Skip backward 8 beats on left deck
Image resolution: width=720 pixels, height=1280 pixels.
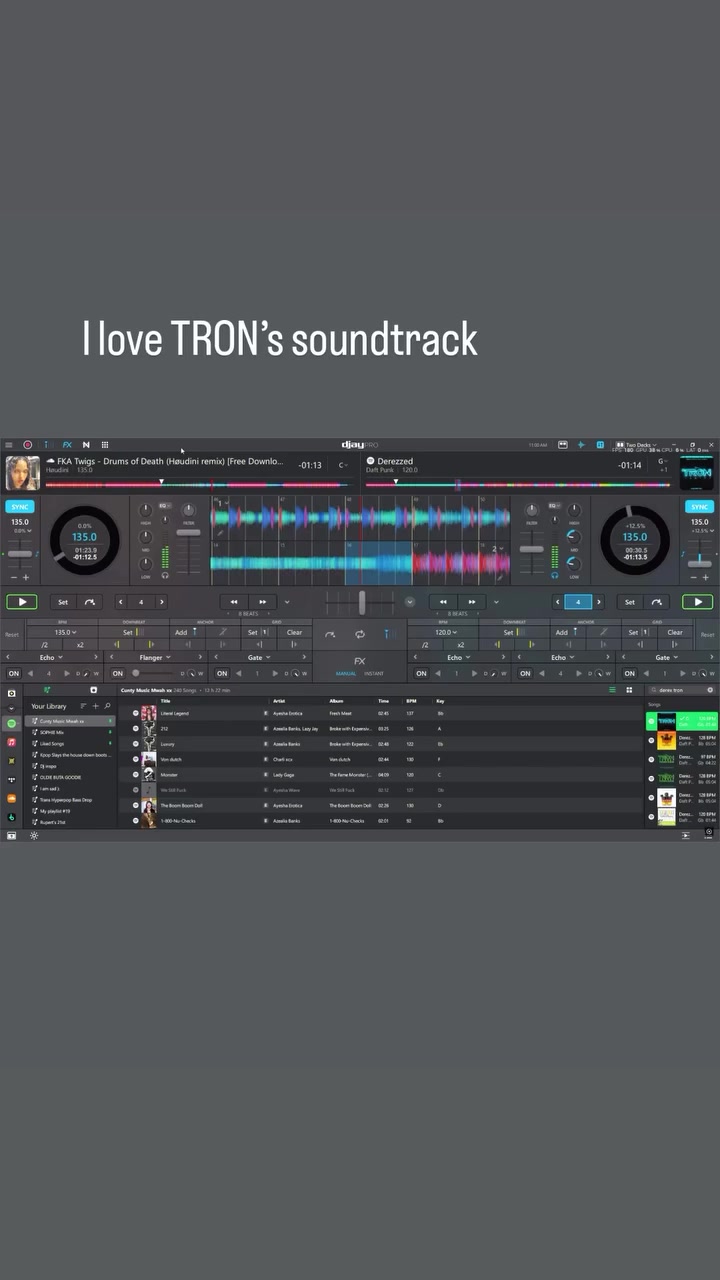pos(234,602)
